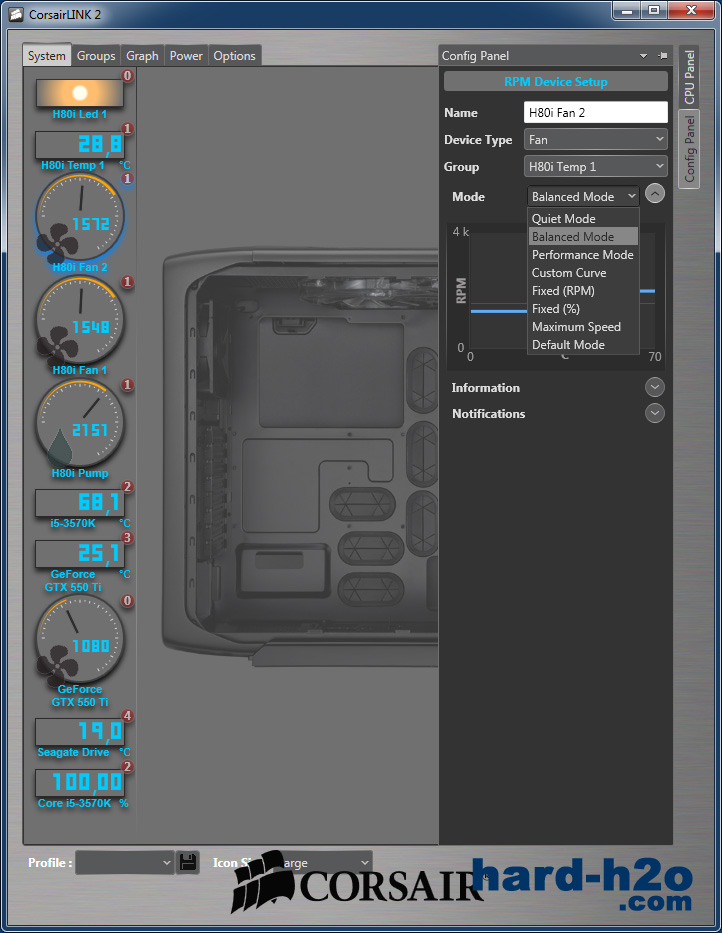Select the H80i Fan 2 gauge

[80, 218]
